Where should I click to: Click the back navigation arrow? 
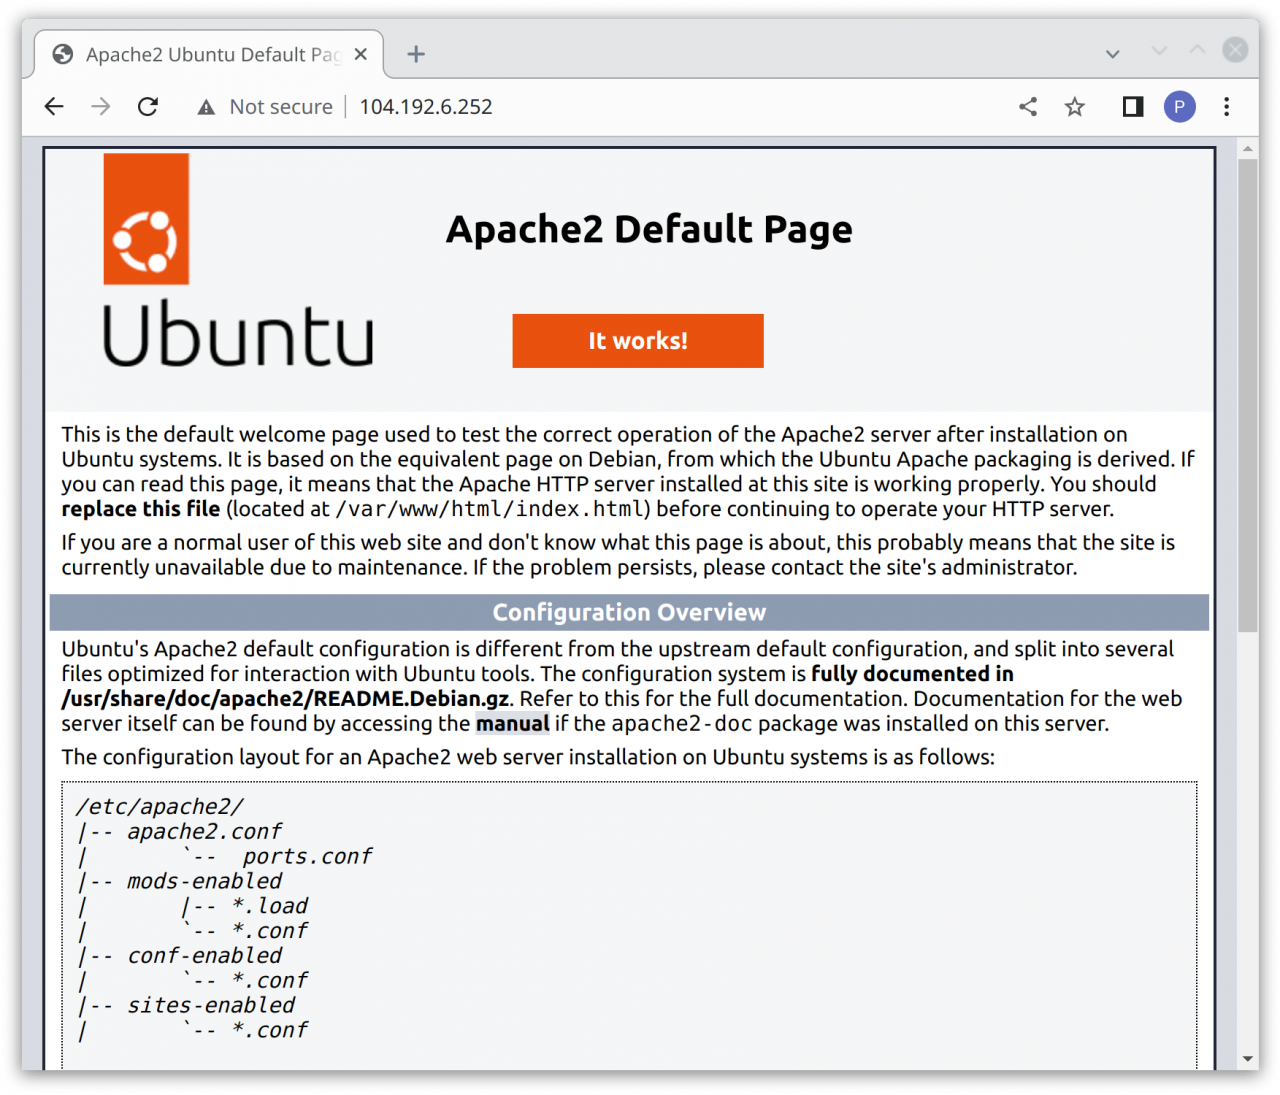53,106
